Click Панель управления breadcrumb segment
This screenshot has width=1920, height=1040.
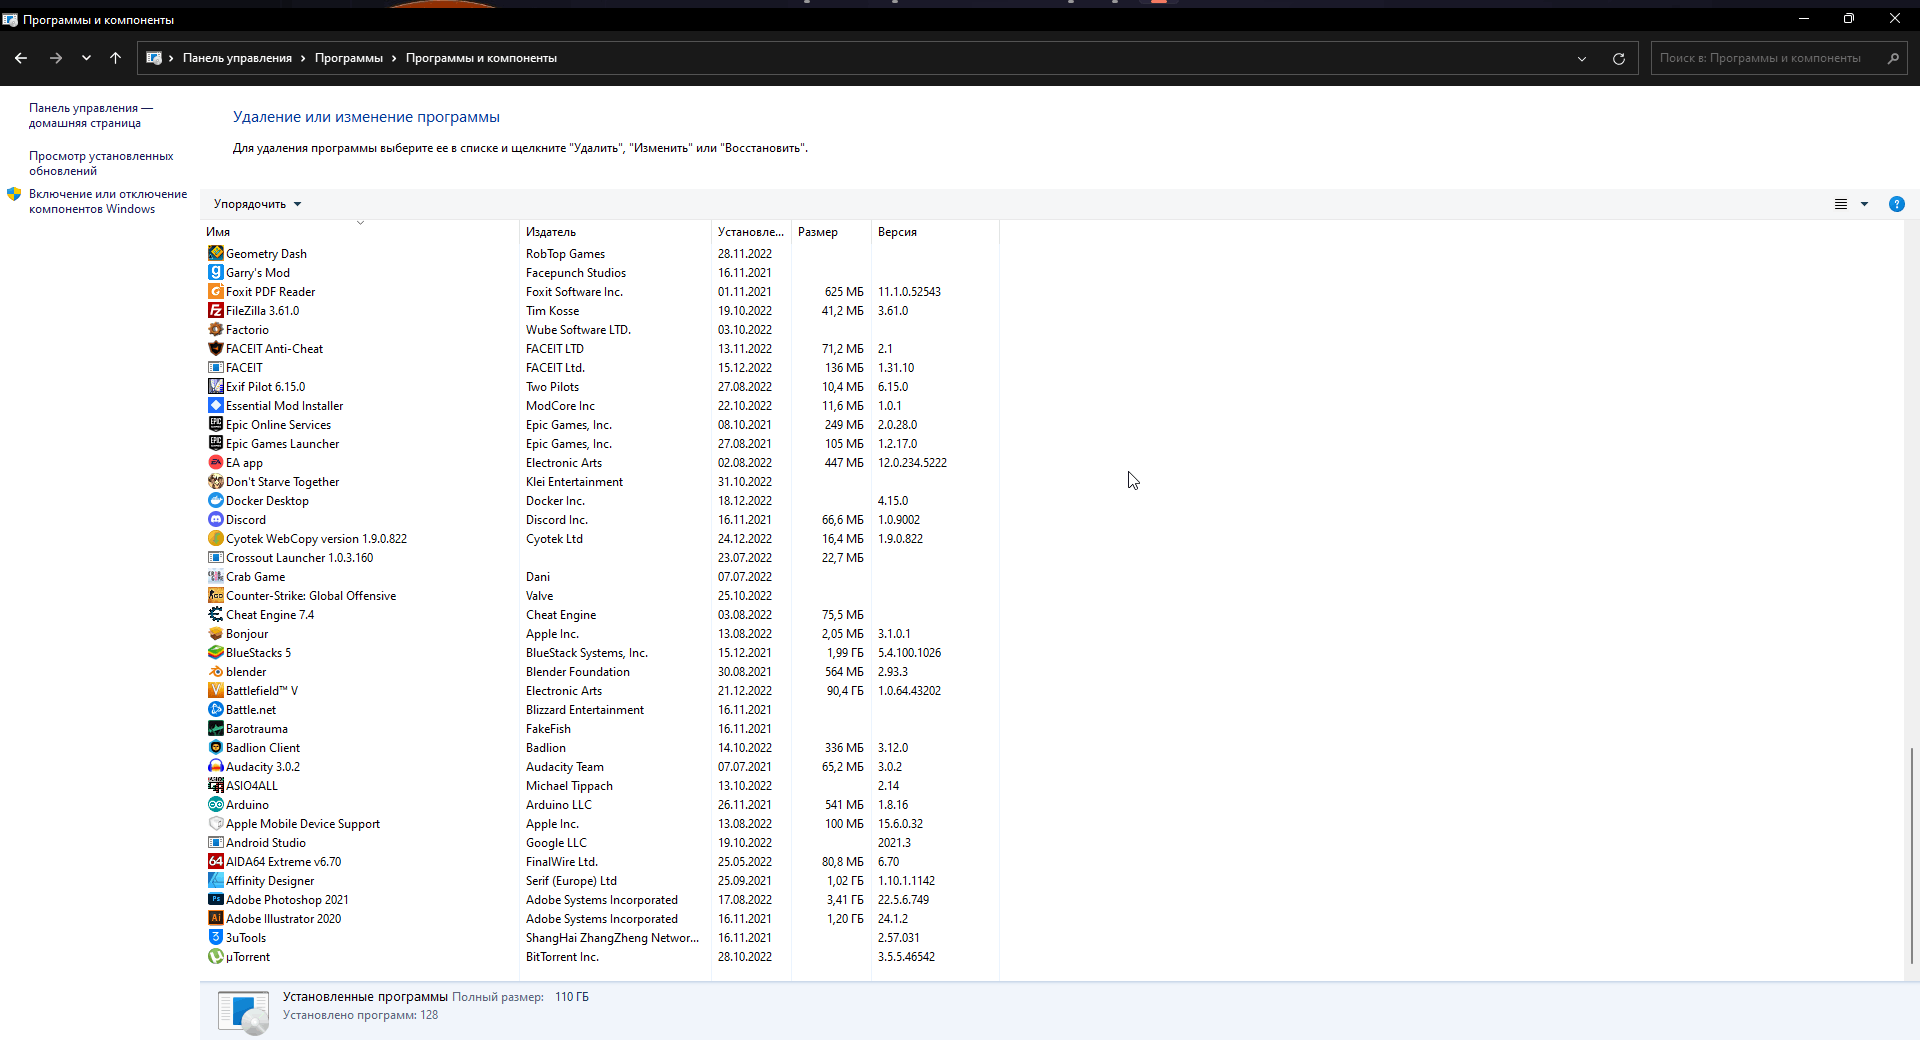[x=237, y=58]
